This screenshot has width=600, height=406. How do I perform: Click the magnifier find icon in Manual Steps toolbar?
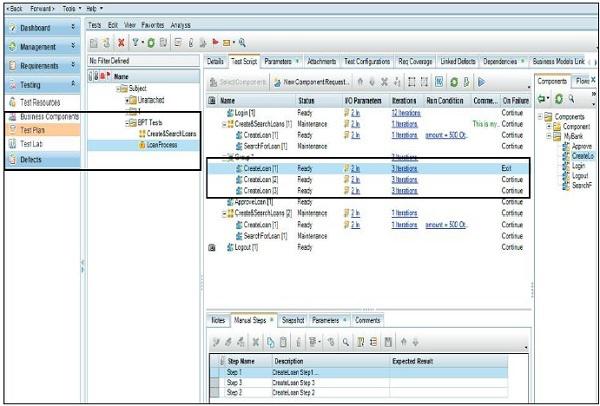coord(346,342)
